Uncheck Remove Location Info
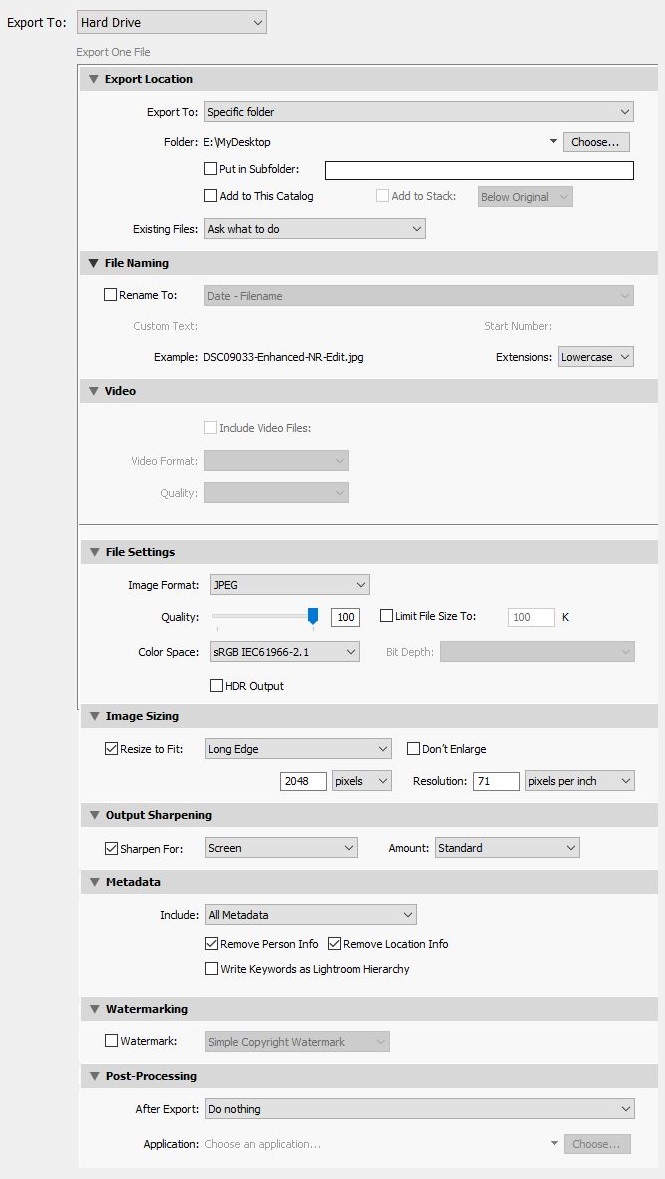This screenshot has height=1179, width=665. [335, 944]
